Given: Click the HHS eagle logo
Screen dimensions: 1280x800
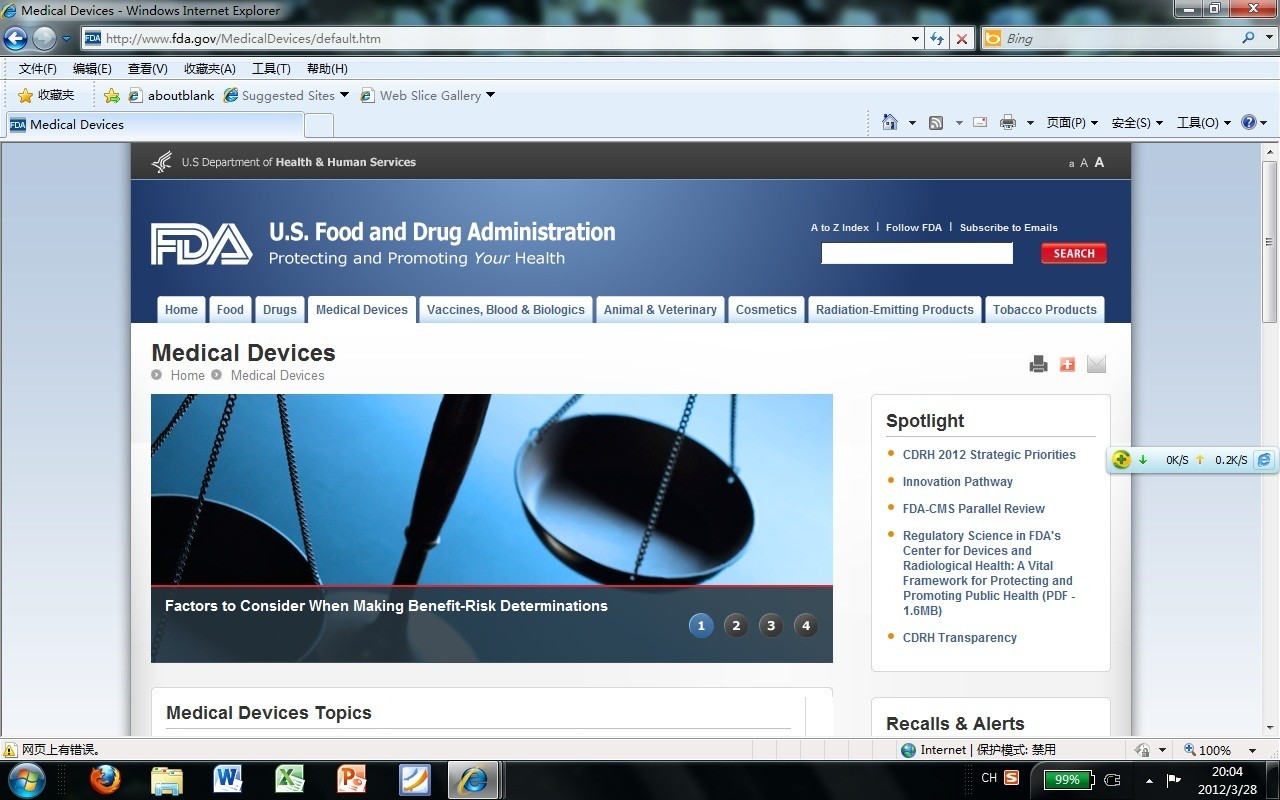Looking at the screenshot, I should point(162,162).
